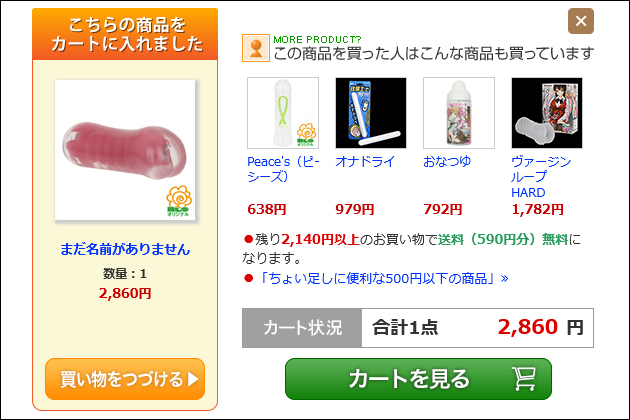The image size is (630, 420).
Task: Click the 買い物をつづける button
Action: pos(125,379)
